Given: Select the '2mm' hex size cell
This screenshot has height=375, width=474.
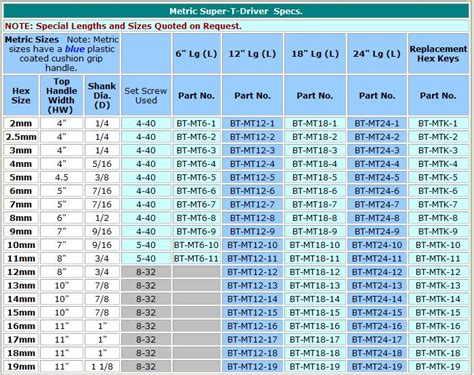Looking at the screenshot, I should (x=21, y=123).
